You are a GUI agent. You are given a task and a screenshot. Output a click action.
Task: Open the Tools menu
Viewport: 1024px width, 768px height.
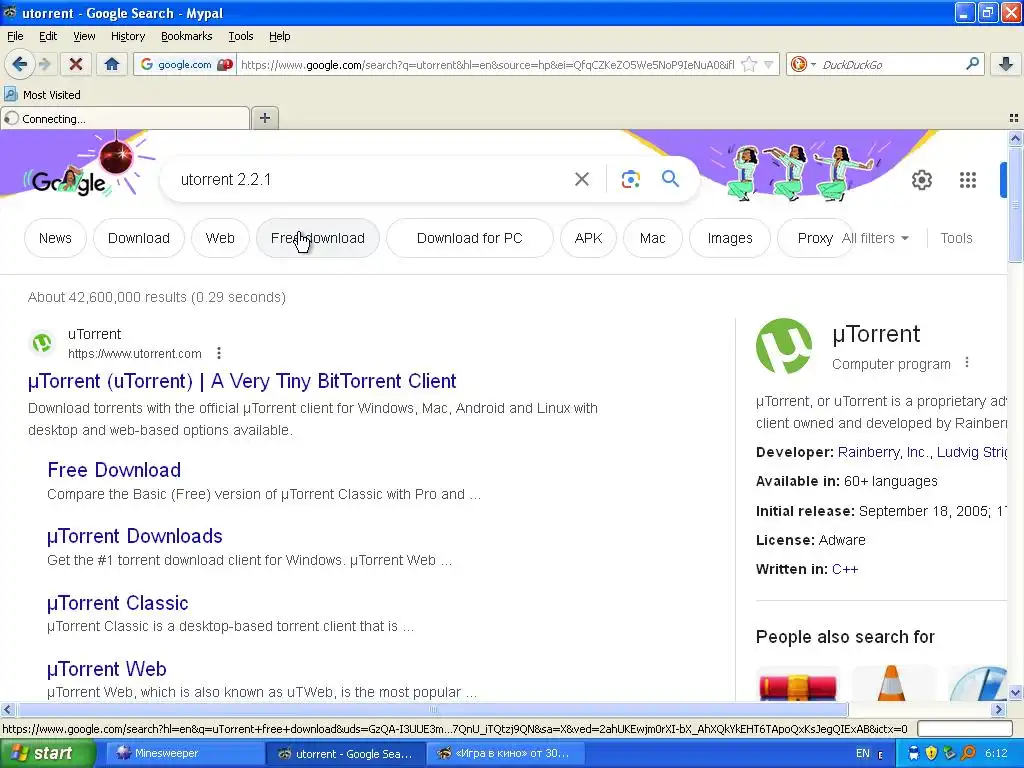(x=241, y=36)
